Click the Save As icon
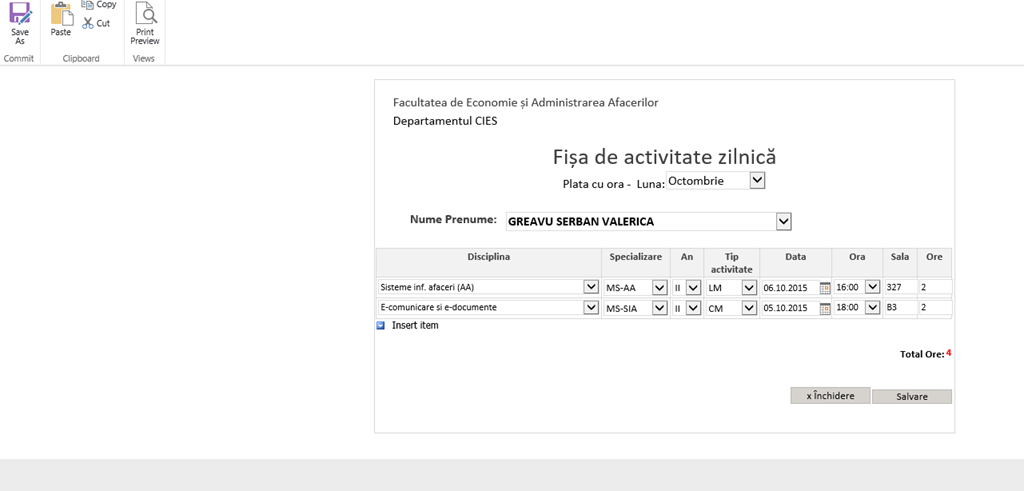The width and height of the screenshot is (1024, 491). click(20, 16)
